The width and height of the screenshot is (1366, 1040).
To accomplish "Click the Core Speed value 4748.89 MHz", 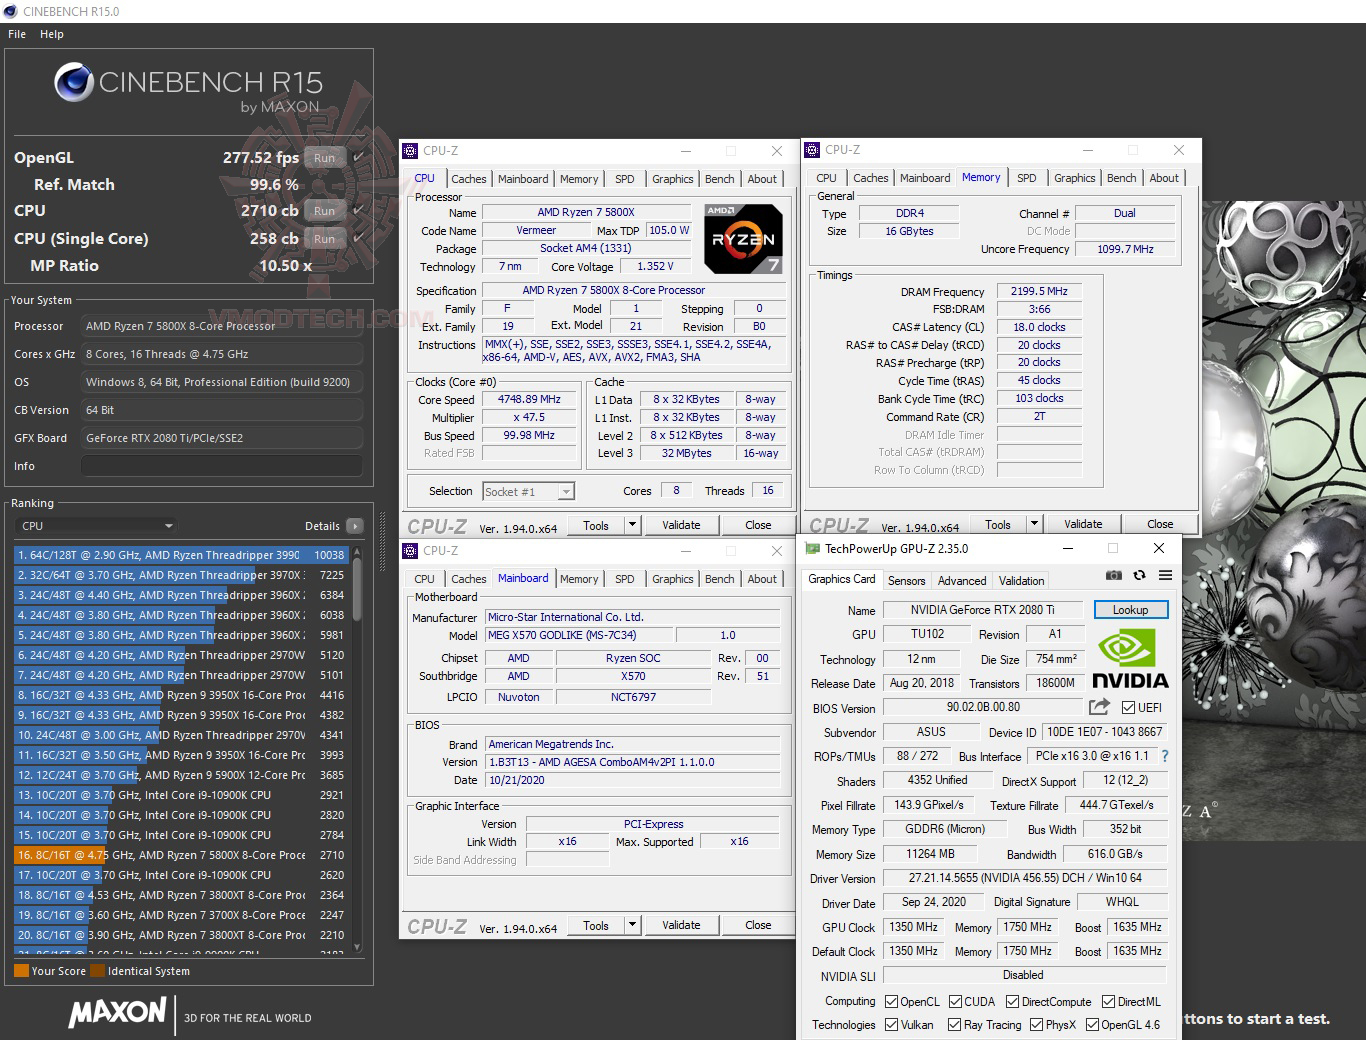I will click(x=529, y=399).
